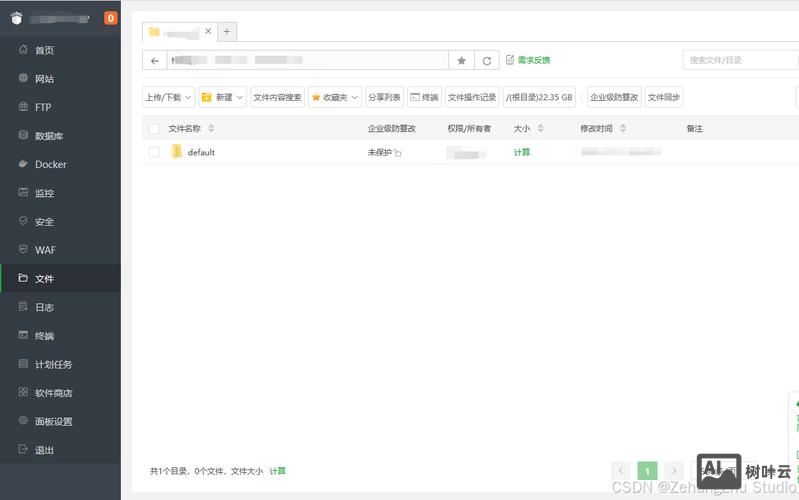This screenshot has height=500, width=799.
Task: Open 计划任务 scheduled tasks page
Action: point(54,364)
